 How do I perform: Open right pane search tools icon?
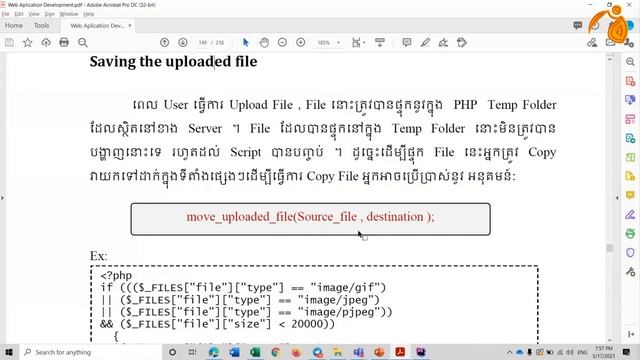pyautogui.click(x=630, y=62)
